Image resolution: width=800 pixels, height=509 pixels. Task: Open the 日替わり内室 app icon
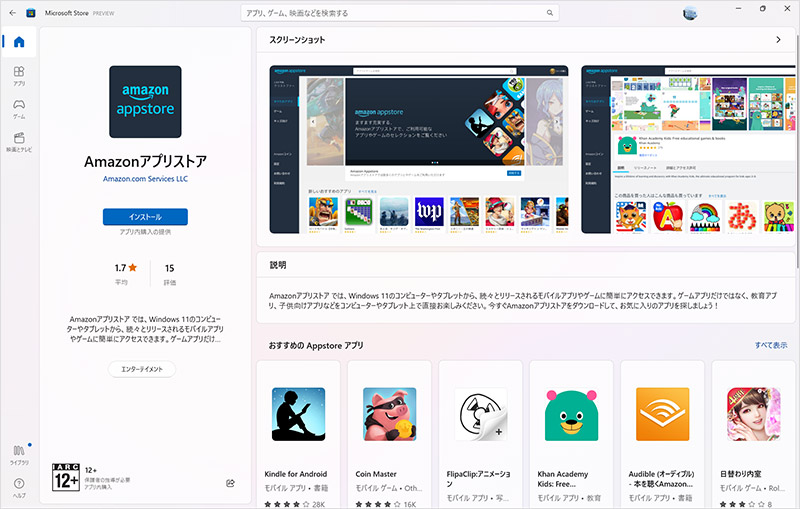point(754,414)
